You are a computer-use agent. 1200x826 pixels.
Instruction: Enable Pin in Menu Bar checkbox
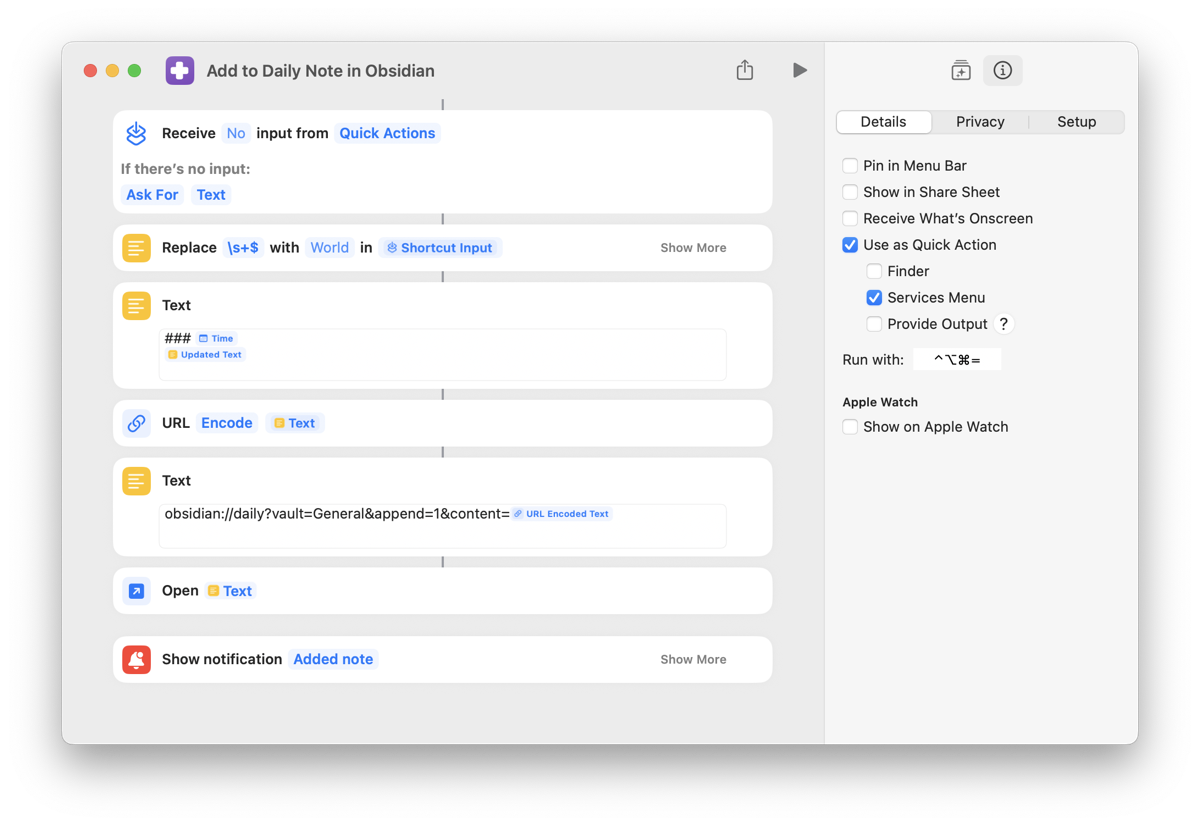(x=850, y=166)
